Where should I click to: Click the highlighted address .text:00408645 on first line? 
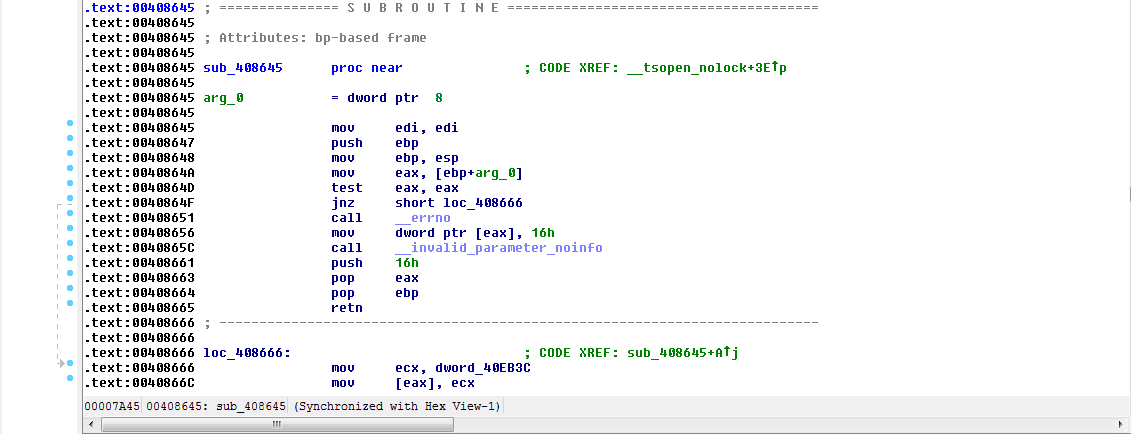(x=139, y=8)
